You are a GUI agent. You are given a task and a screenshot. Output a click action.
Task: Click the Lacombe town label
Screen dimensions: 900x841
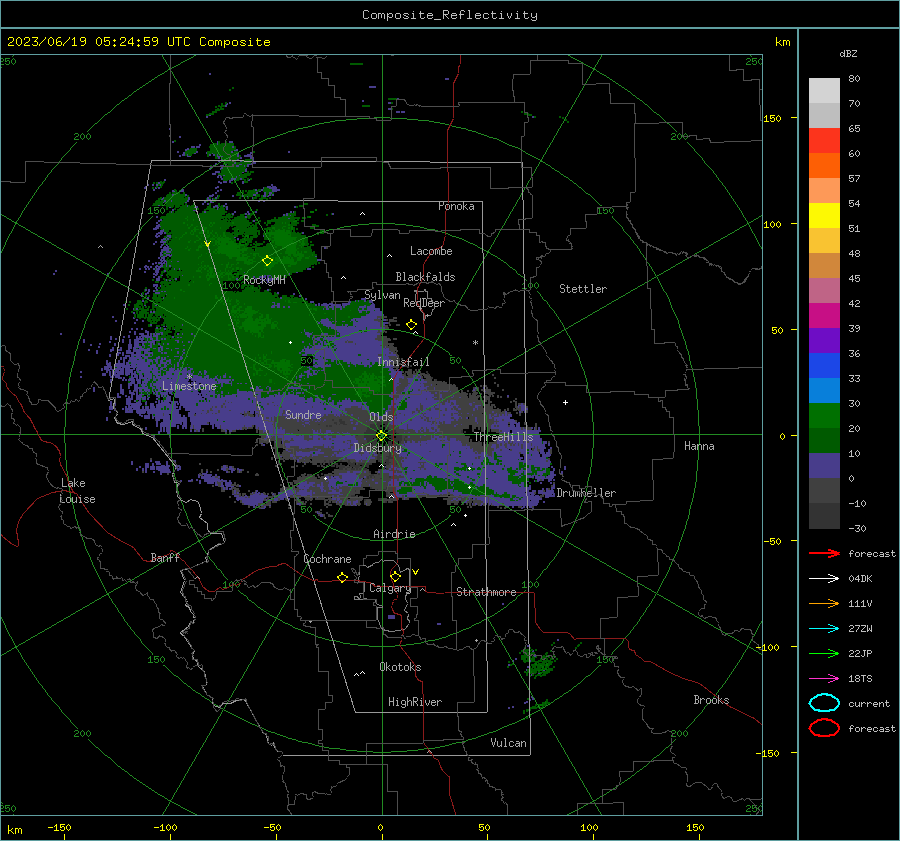(x=431, y=251)
